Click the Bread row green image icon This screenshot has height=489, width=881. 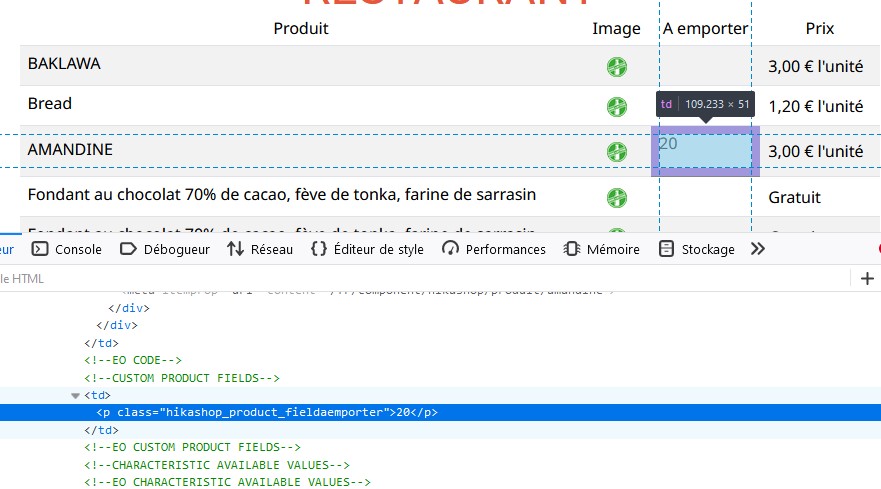click(x=617, y=106)
